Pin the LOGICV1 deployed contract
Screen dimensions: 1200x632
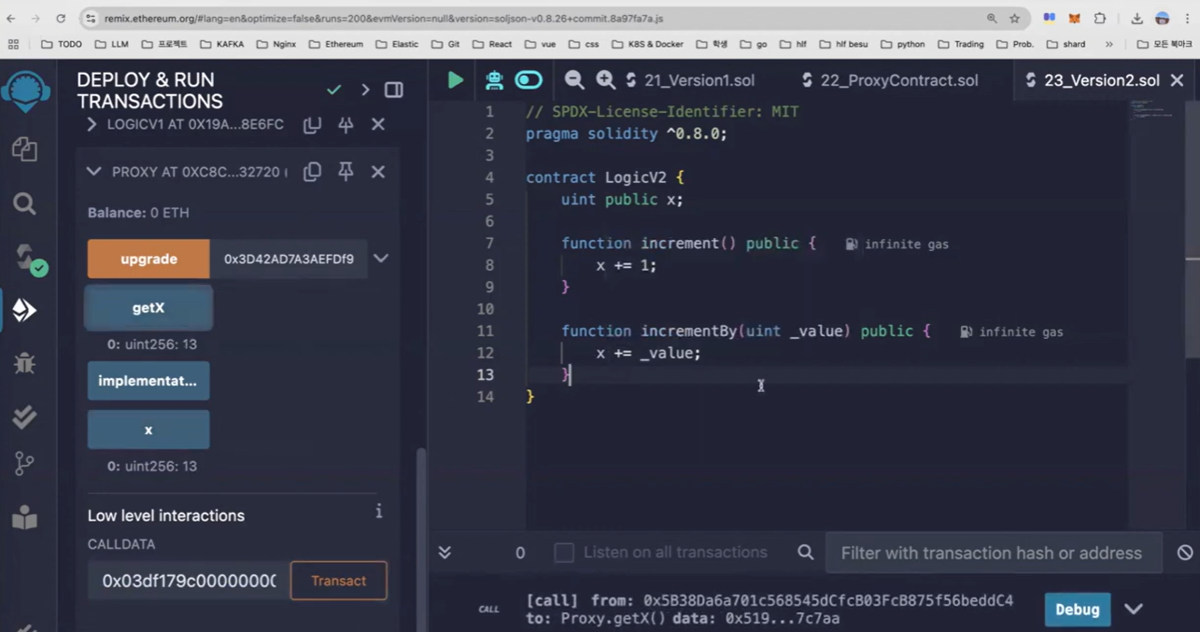345,125
